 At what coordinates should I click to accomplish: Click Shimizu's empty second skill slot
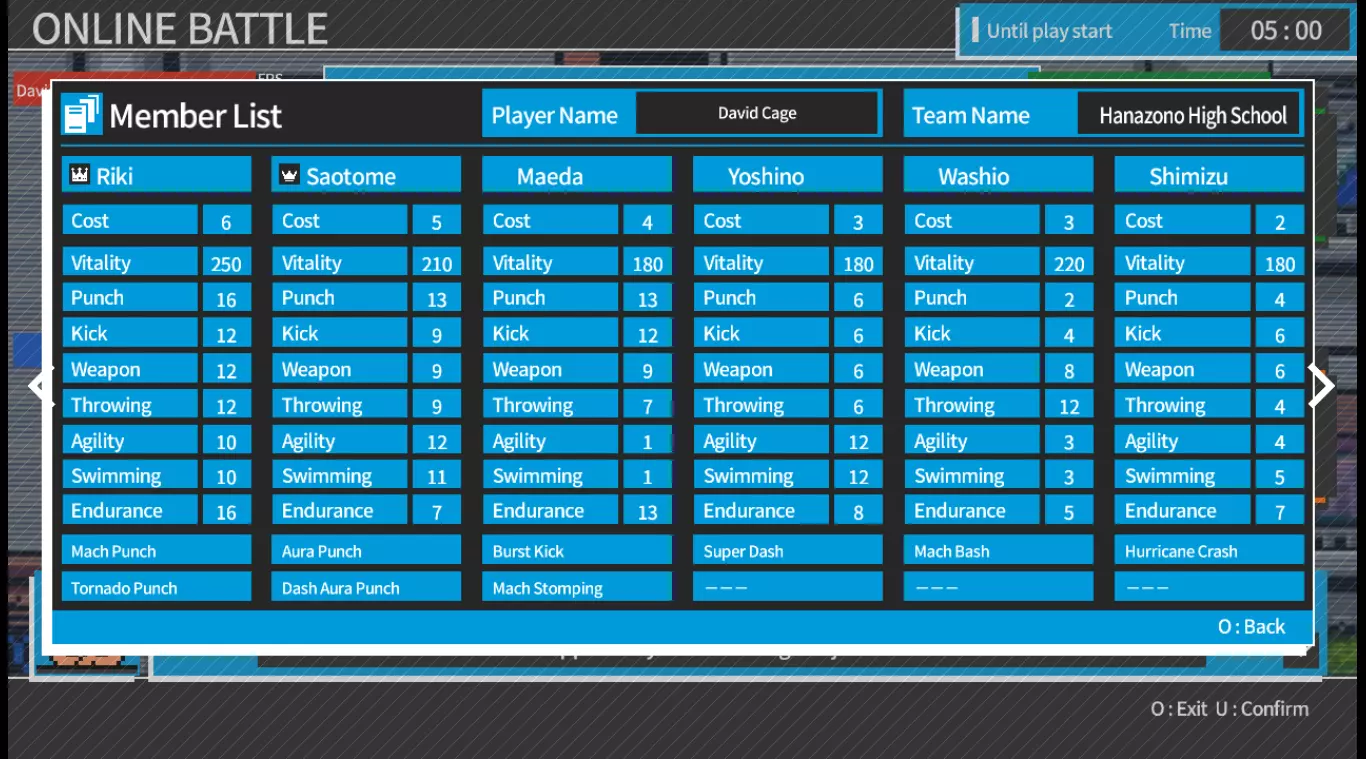(1210, 587)
